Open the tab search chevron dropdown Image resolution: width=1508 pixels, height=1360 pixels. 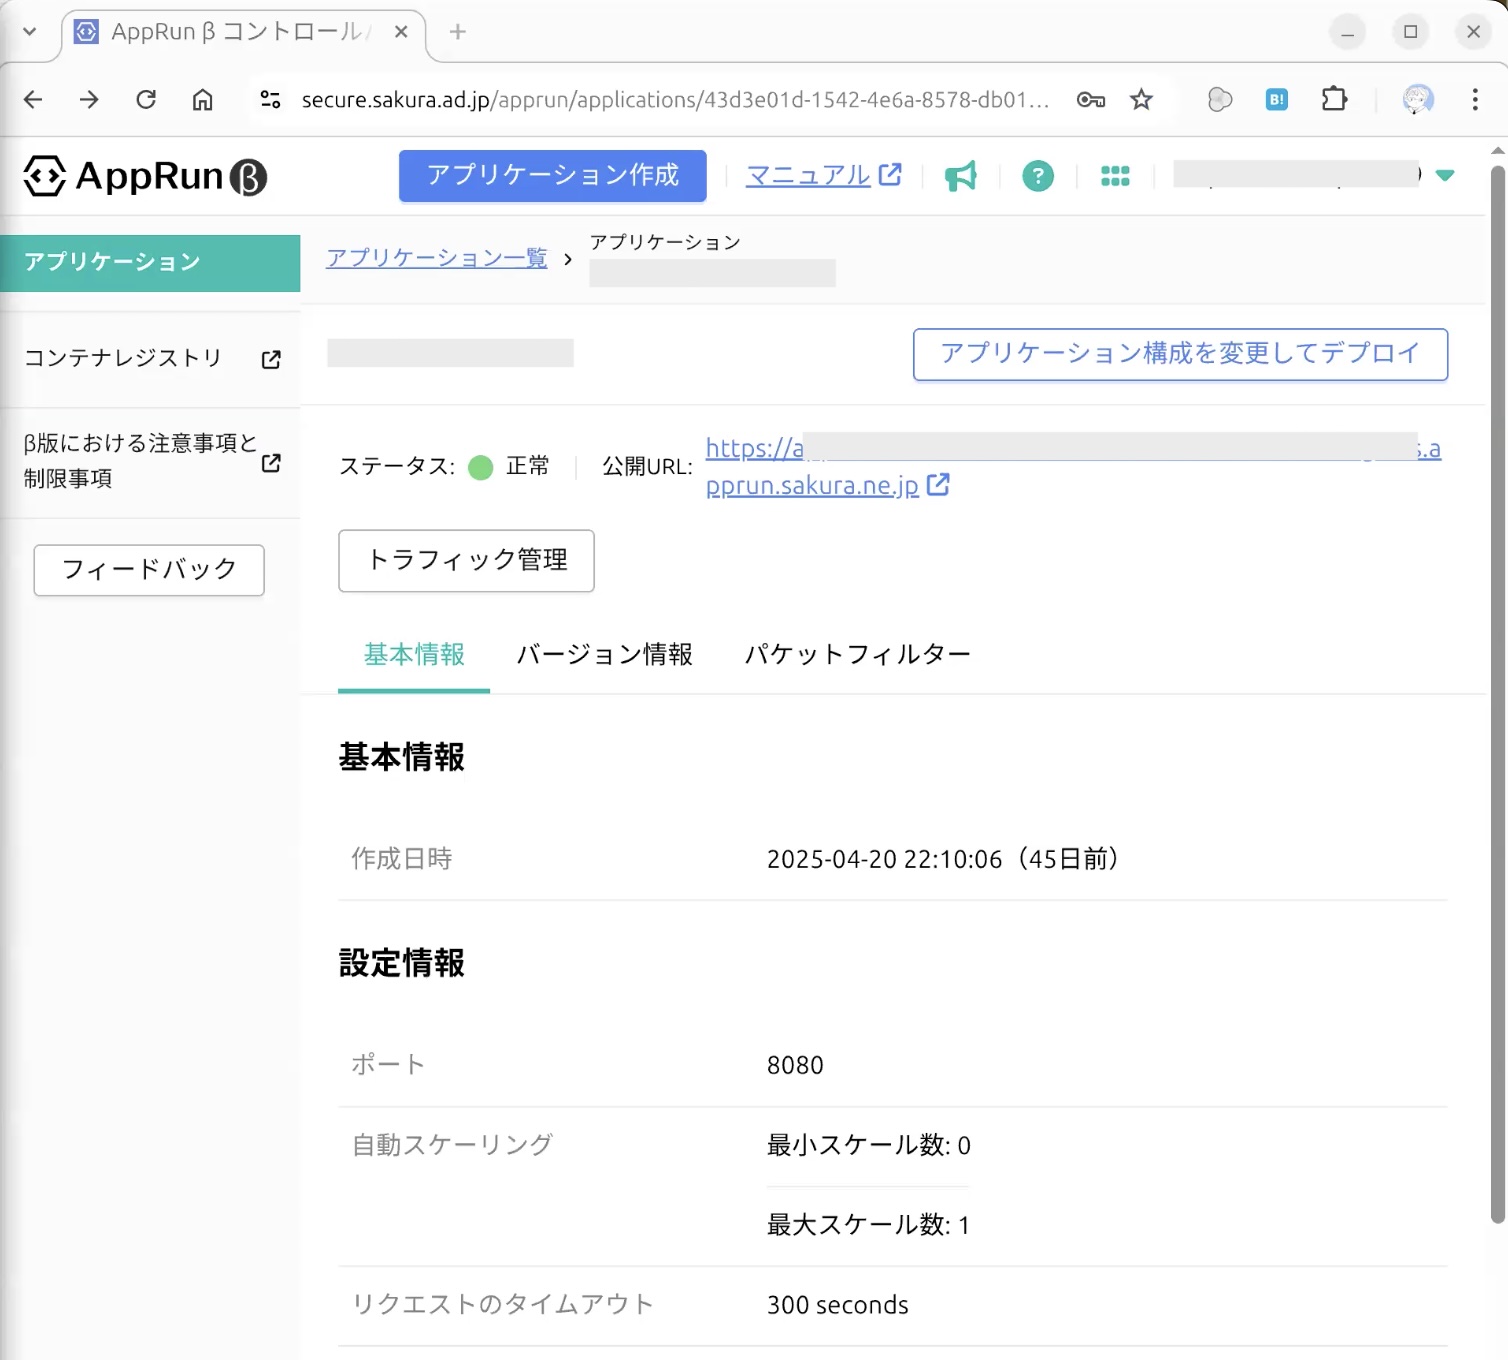click(x=29, y=31)
